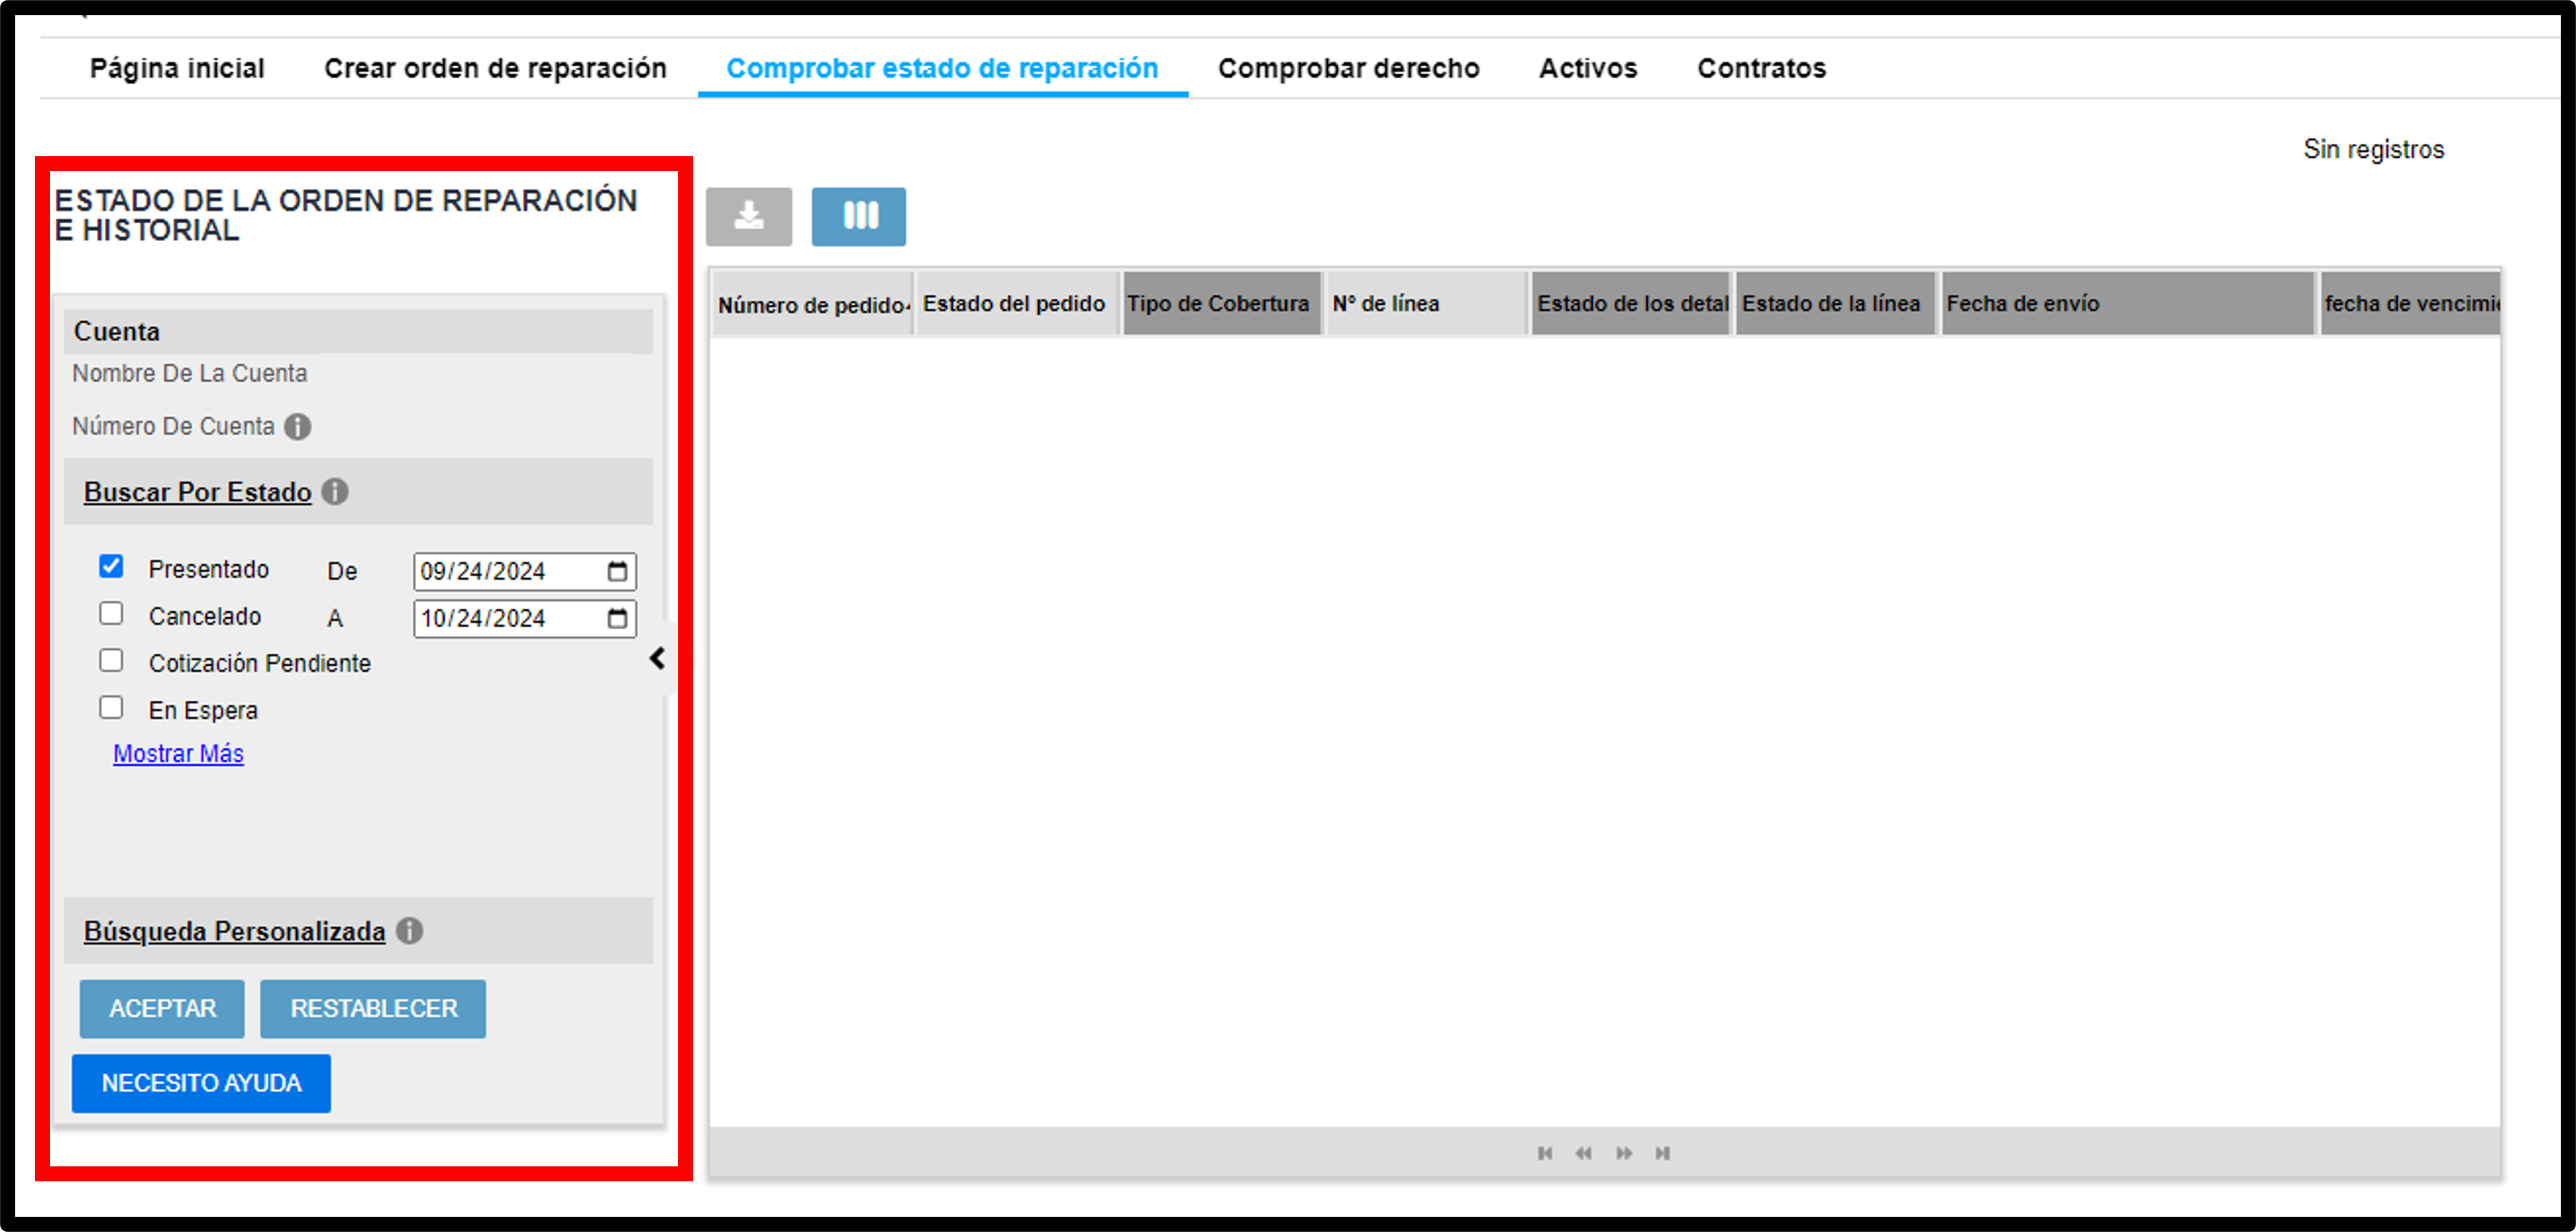The image size is (2576, 1232).
Task: Click info icon beside Buscar Por Estado
Action: (x=335, y=492)
